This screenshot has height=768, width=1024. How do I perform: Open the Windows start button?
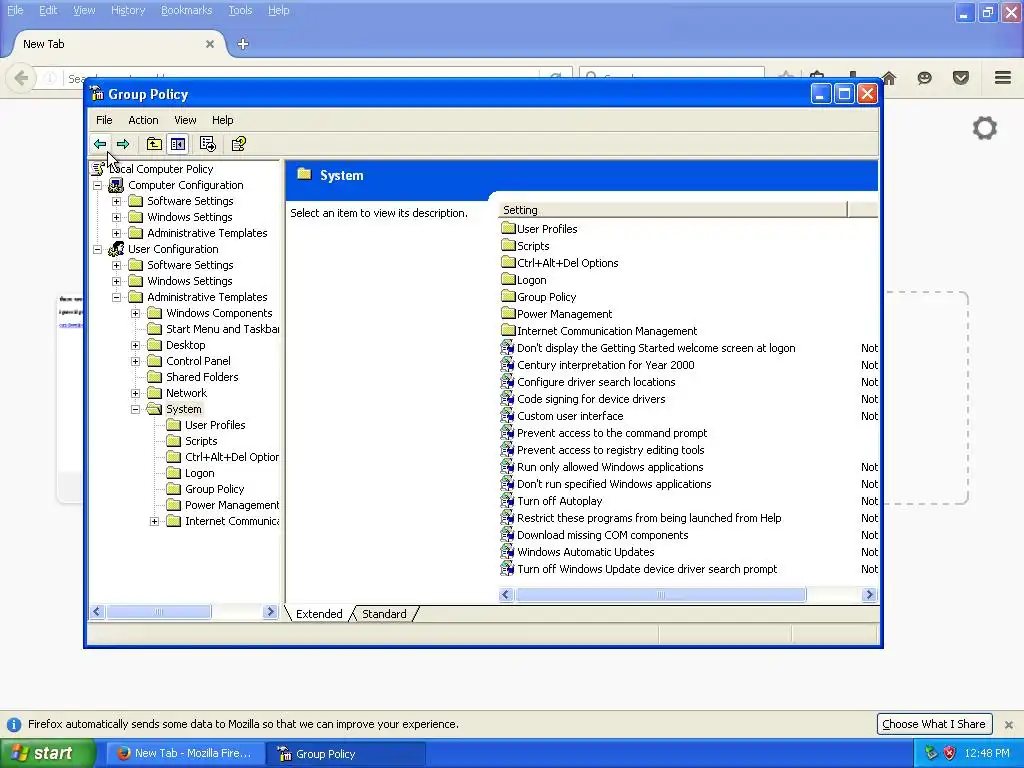[48, 753]
